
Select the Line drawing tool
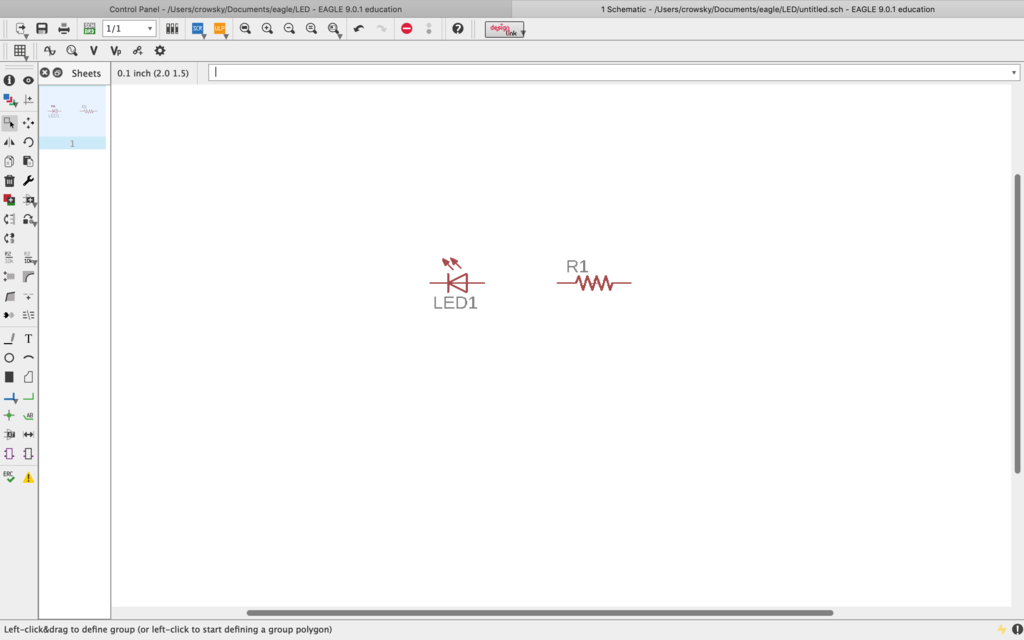click(9, 338)
